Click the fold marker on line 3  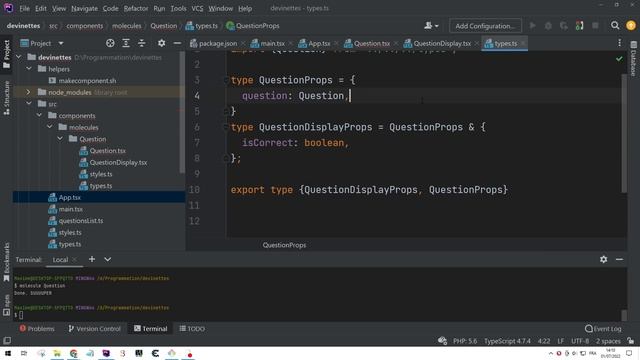coord(226,80)
